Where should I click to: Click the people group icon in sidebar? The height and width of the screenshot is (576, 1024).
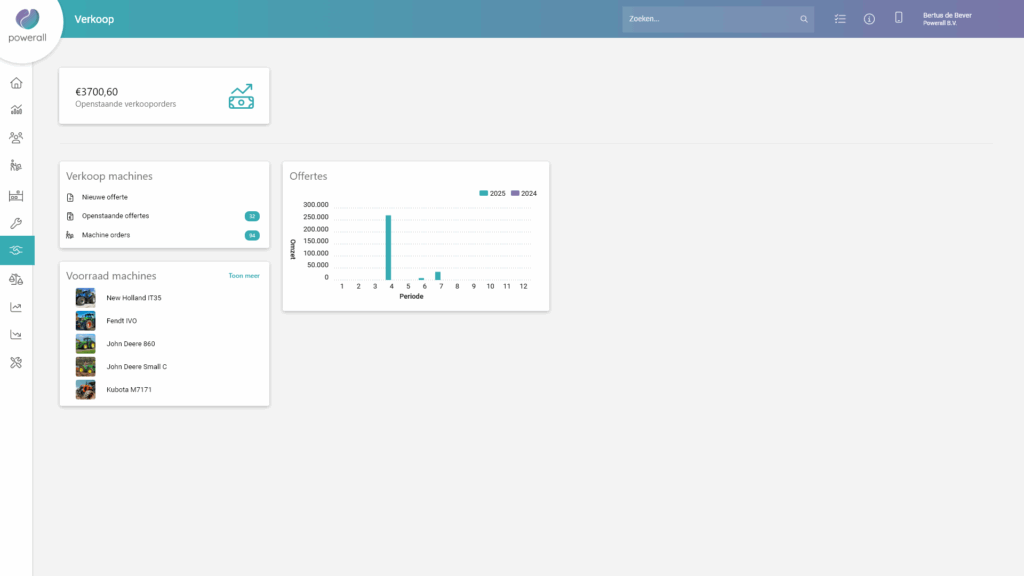(16, 138)
